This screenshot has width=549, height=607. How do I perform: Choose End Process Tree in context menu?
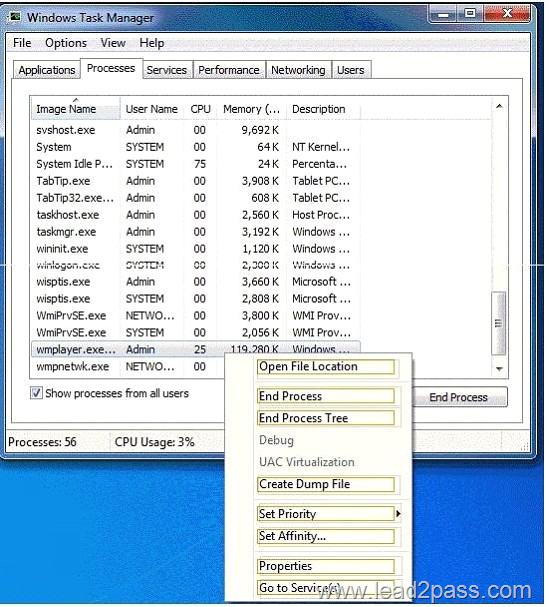coord(325,418)
